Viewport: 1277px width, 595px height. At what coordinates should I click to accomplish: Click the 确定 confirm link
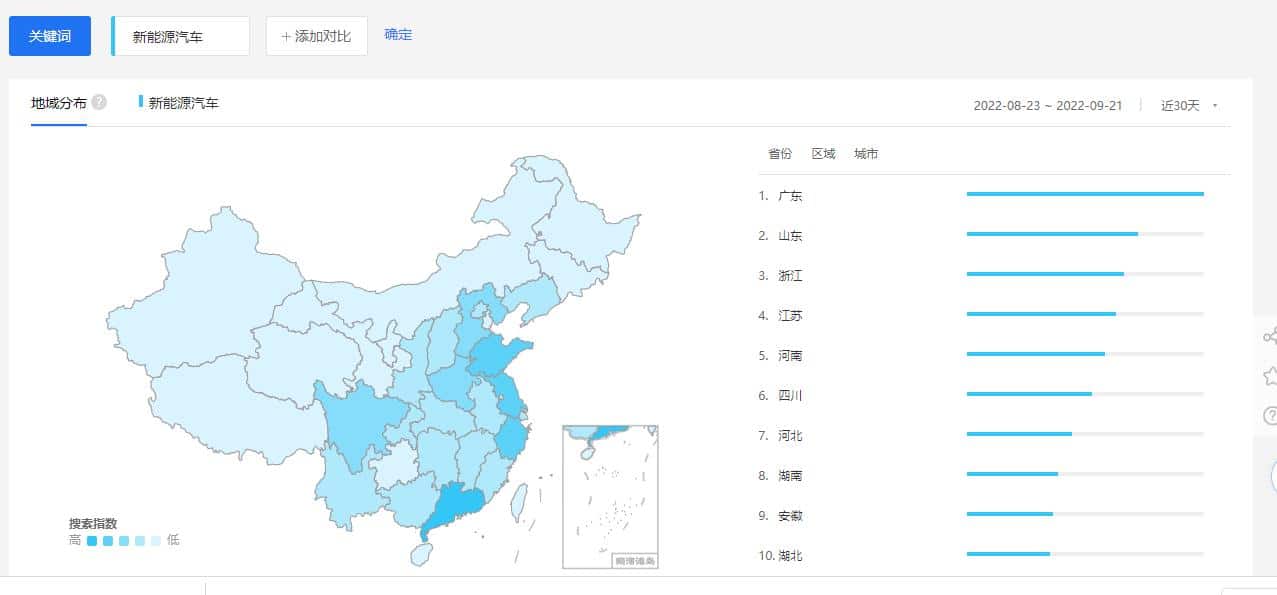point(397,33)
